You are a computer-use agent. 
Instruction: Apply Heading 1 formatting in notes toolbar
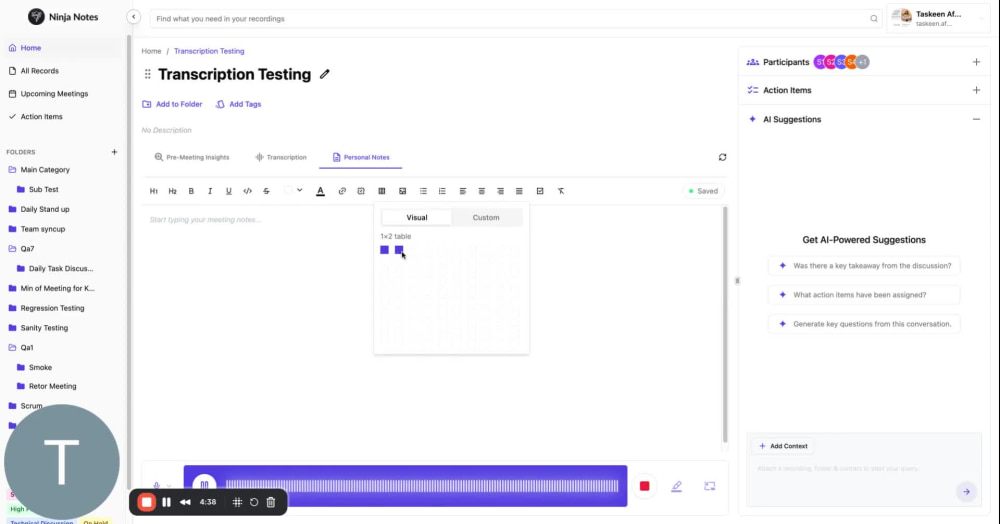pyautogui.click(x=154, y=191)
